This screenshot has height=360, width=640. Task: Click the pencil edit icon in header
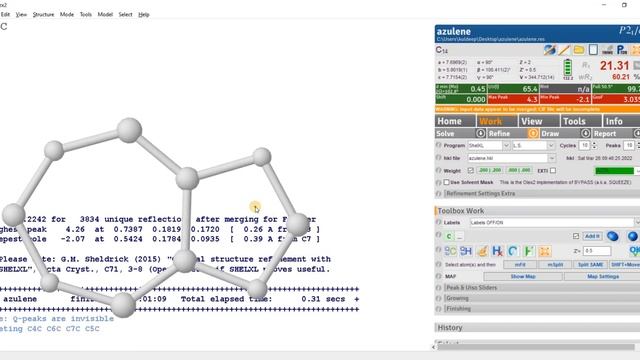(x=564, y=50)
